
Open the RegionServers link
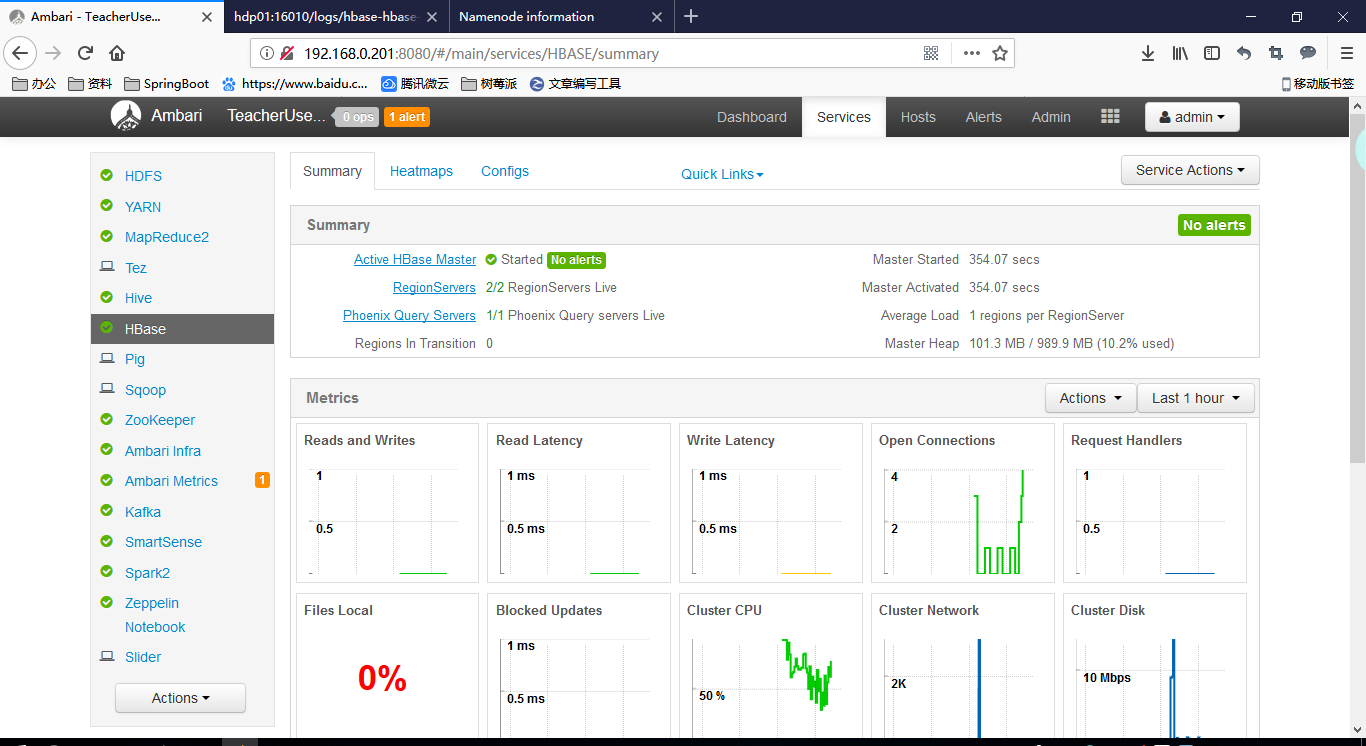(434, 287)
